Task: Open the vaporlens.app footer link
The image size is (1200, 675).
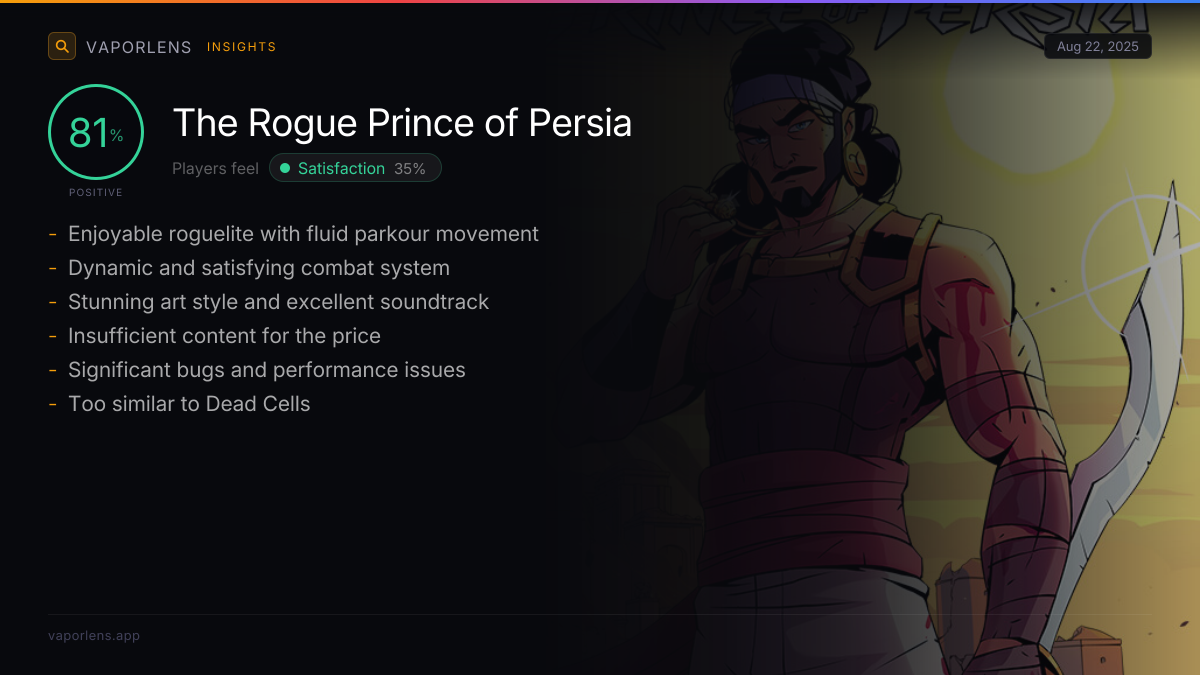Action: coord(94,636)
